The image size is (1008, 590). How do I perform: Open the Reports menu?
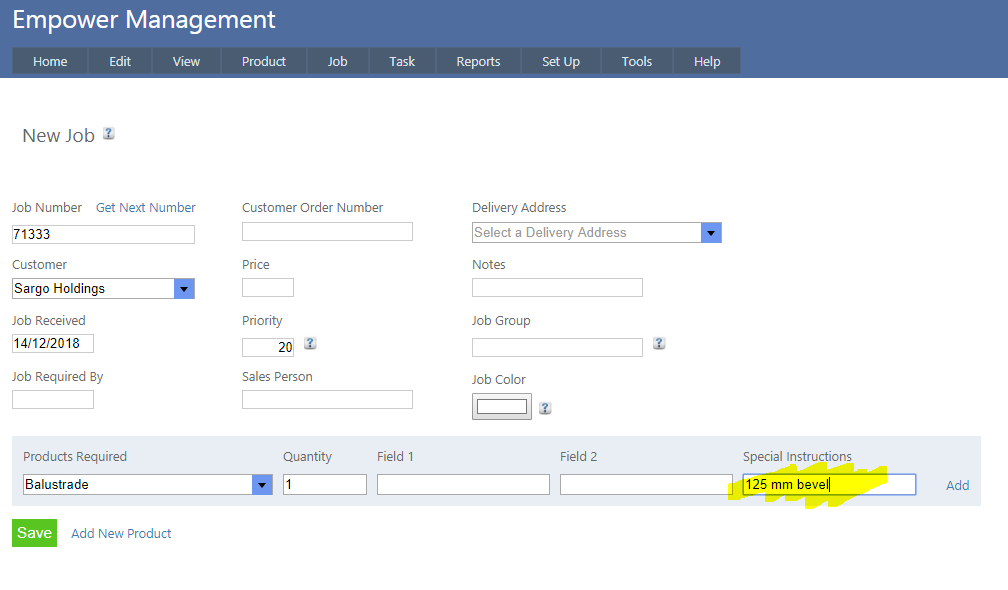tap(478, 61)
